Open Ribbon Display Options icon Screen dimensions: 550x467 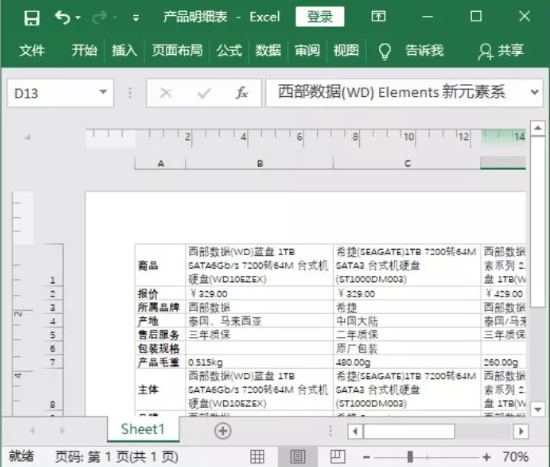click(378, 16)
